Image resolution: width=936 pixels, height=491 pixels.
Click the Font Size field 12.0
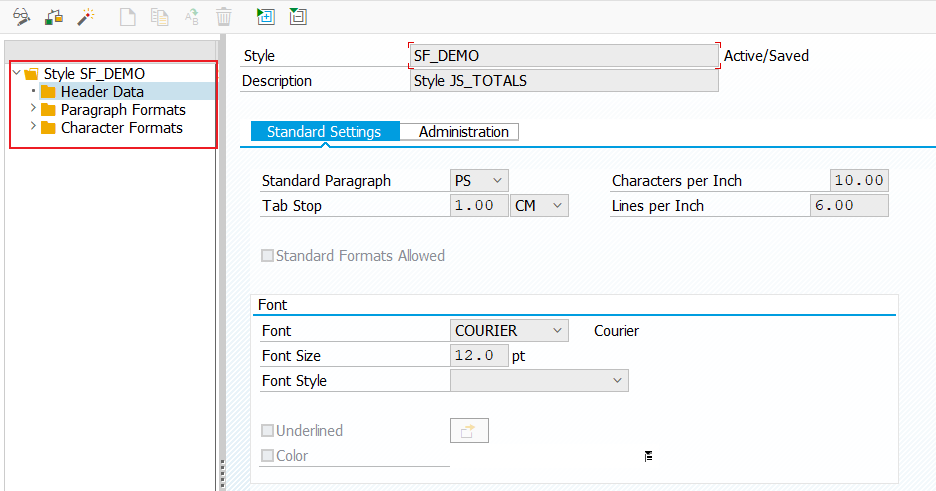tap(479, 356)
